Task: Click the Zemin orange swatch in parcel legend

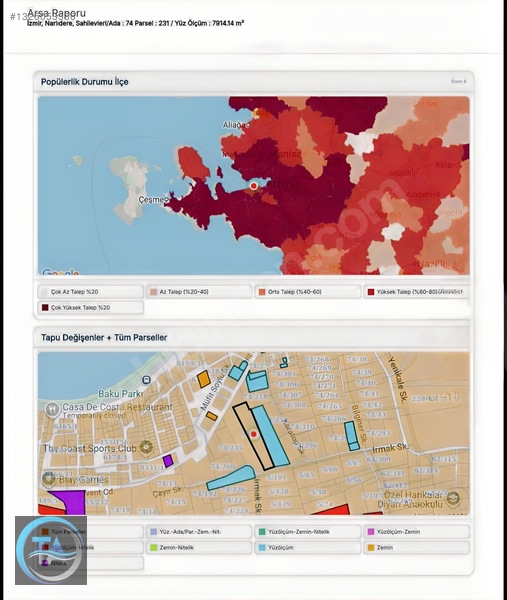Action: click(371, 548)
